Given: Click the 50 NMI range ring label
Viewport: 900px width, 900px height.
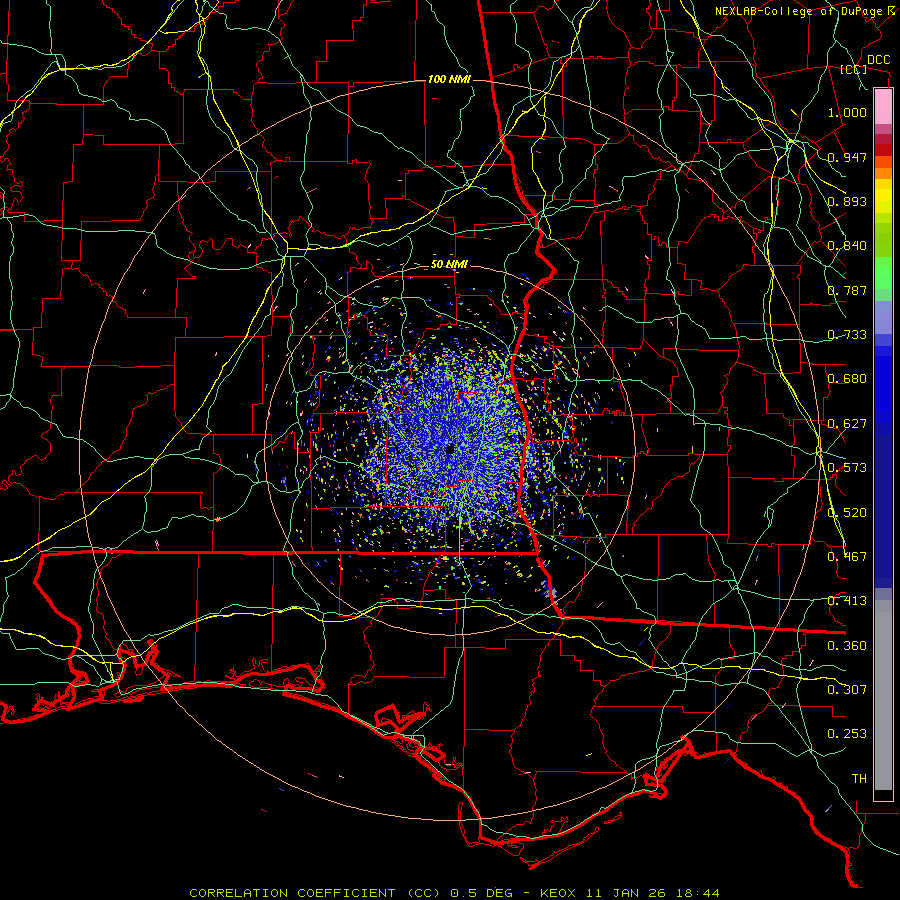Looking at the screenshot, I should [x=449, y=265].
